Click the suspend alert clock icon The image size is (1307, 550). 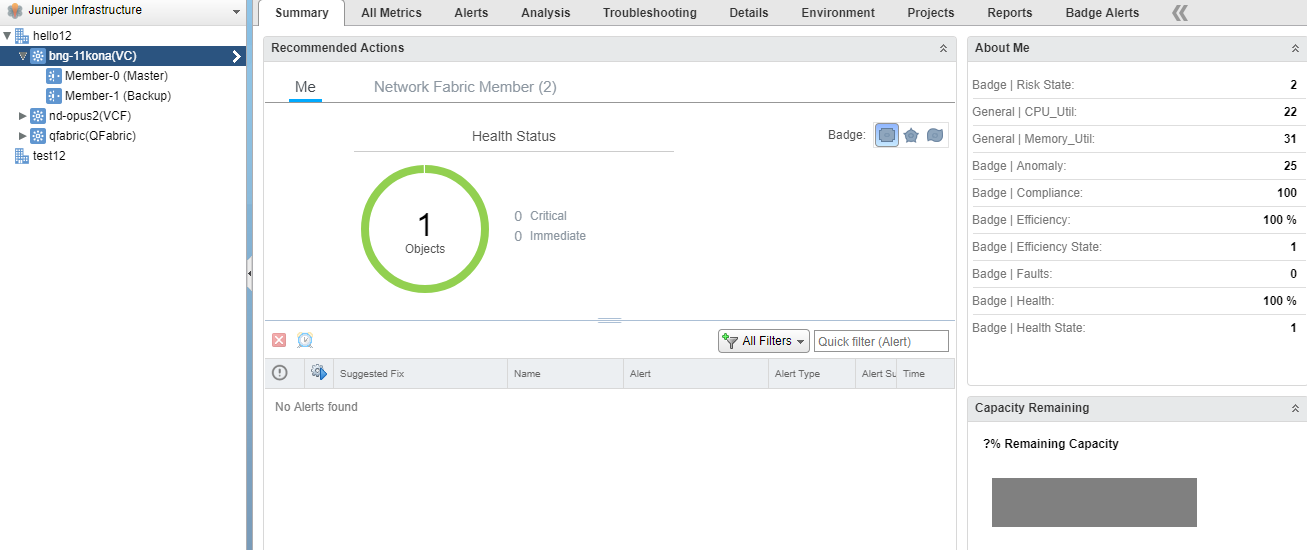click(x=305, y=340)
